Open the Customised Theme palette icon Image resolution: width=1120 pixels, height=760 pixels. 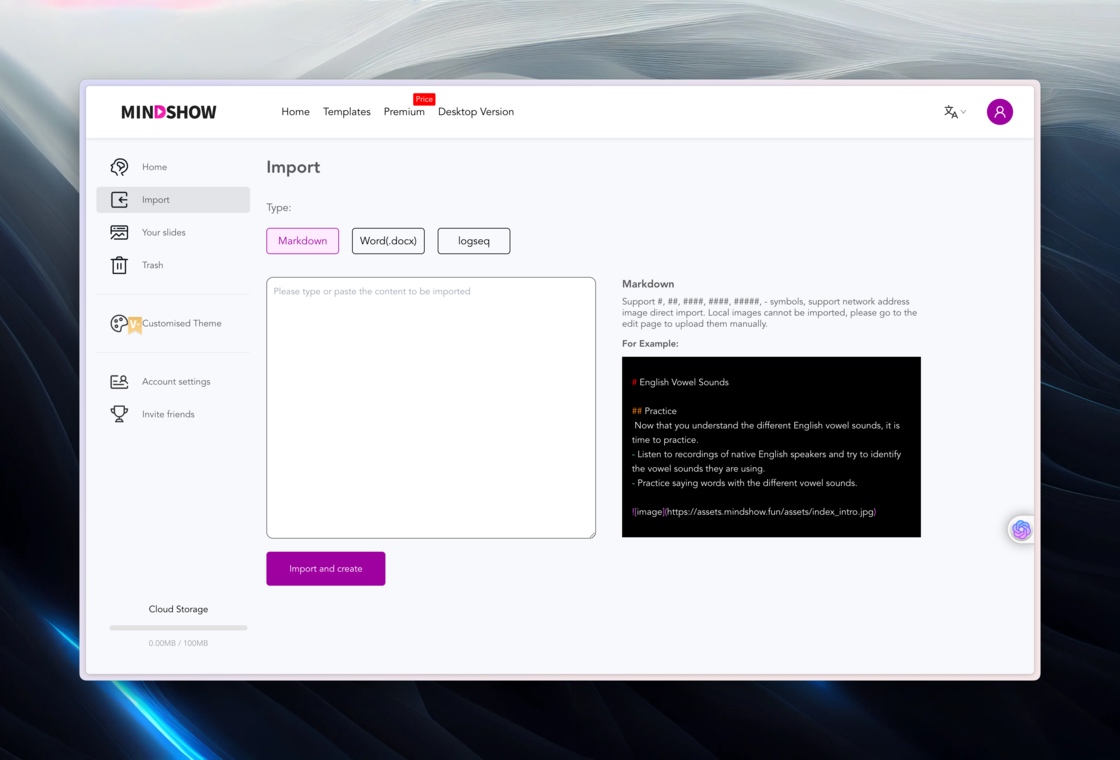tap(119, 324)
